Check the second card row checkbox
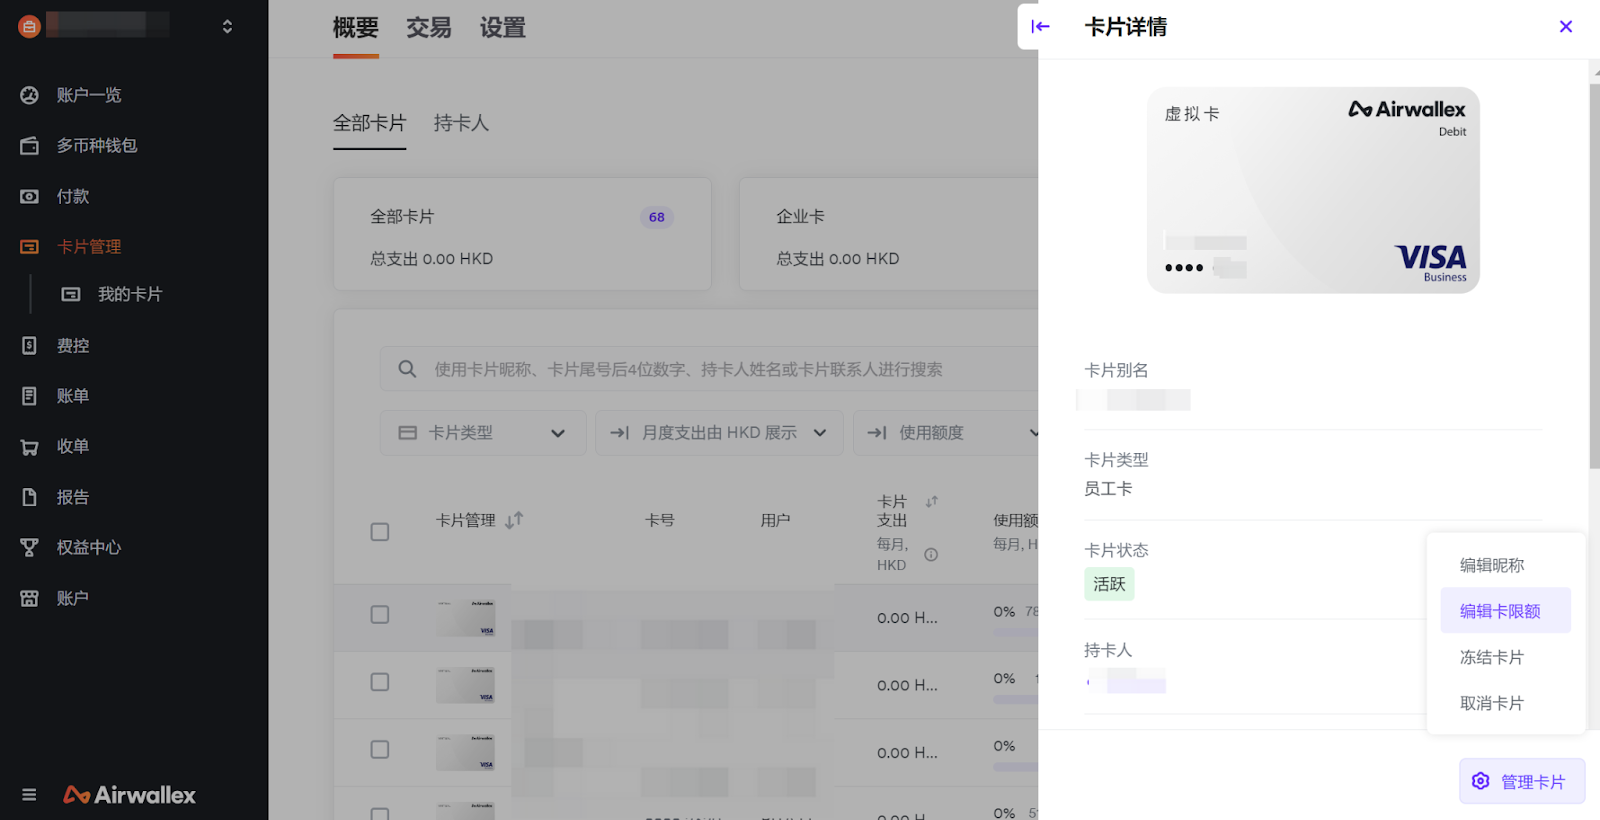The height and width of the screenshot is (820, 1600). click(380, 682)
